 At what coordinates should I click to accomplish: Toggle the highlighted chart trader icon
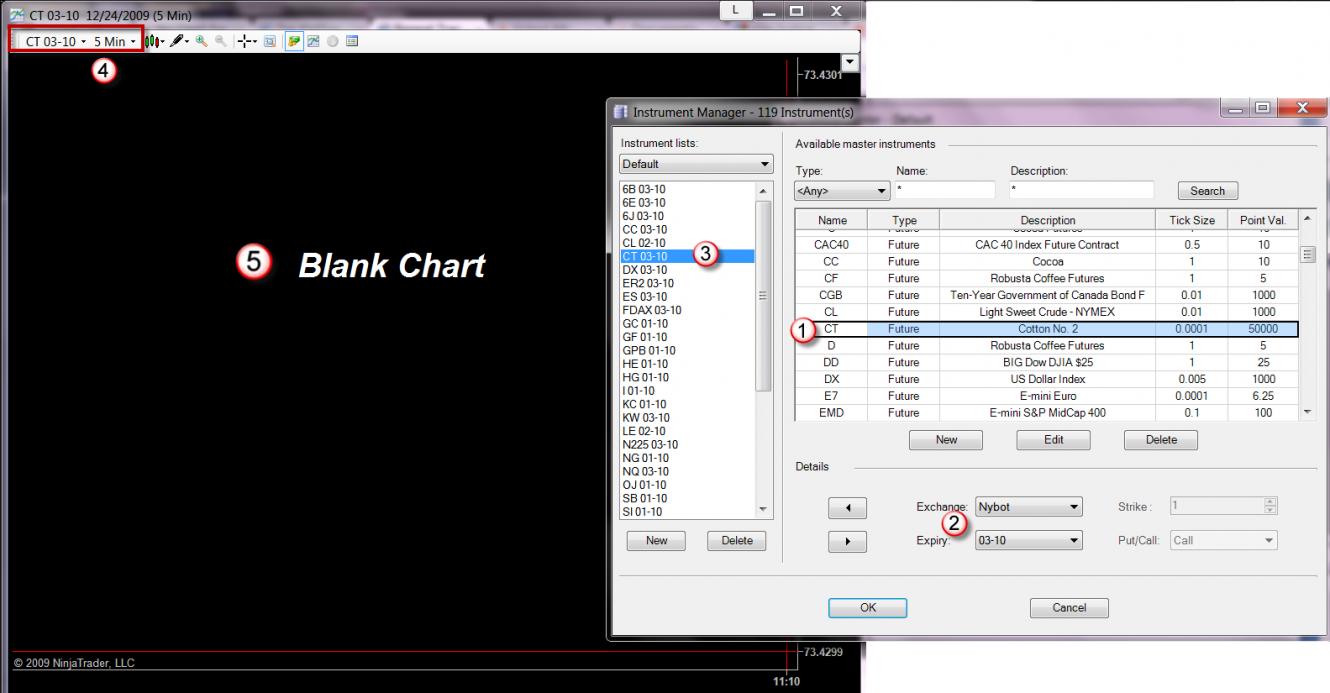pyautogui.click(x=296, y=42)
